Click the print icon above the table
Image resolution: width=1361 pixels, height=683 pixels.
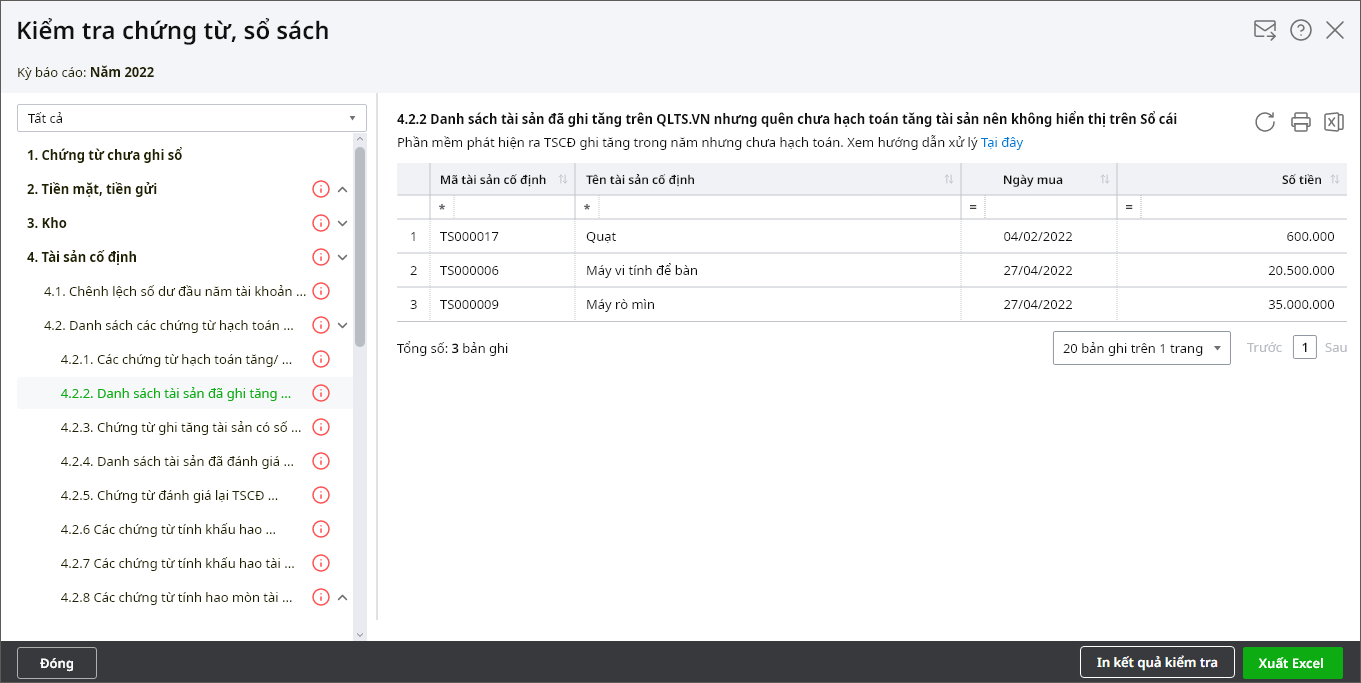pyautogui.click(x=1300, y=122)
